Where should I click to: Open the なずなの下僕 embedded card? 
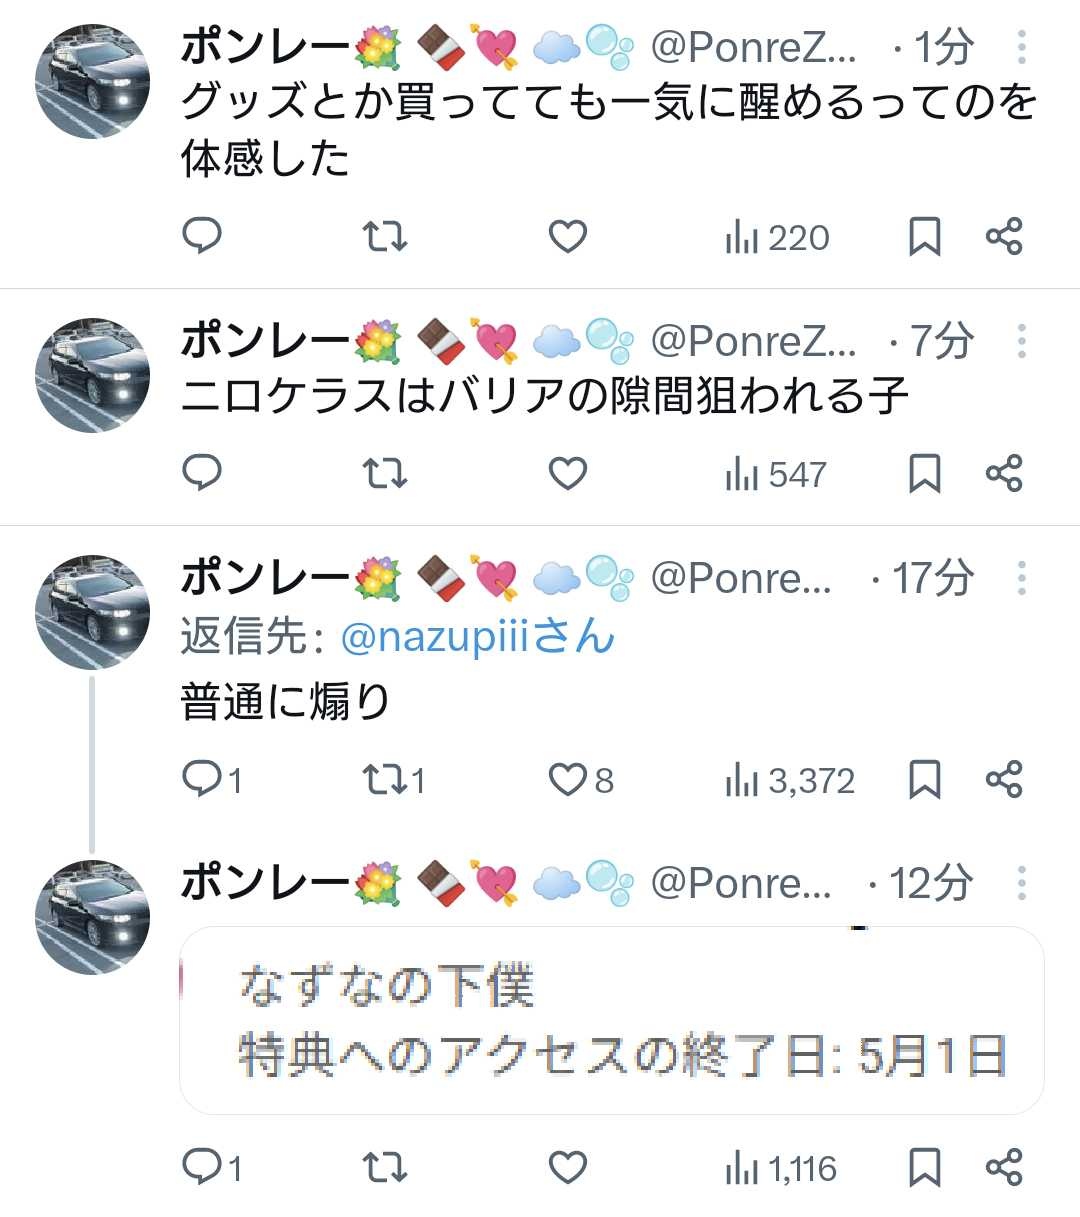[611, 1020]
